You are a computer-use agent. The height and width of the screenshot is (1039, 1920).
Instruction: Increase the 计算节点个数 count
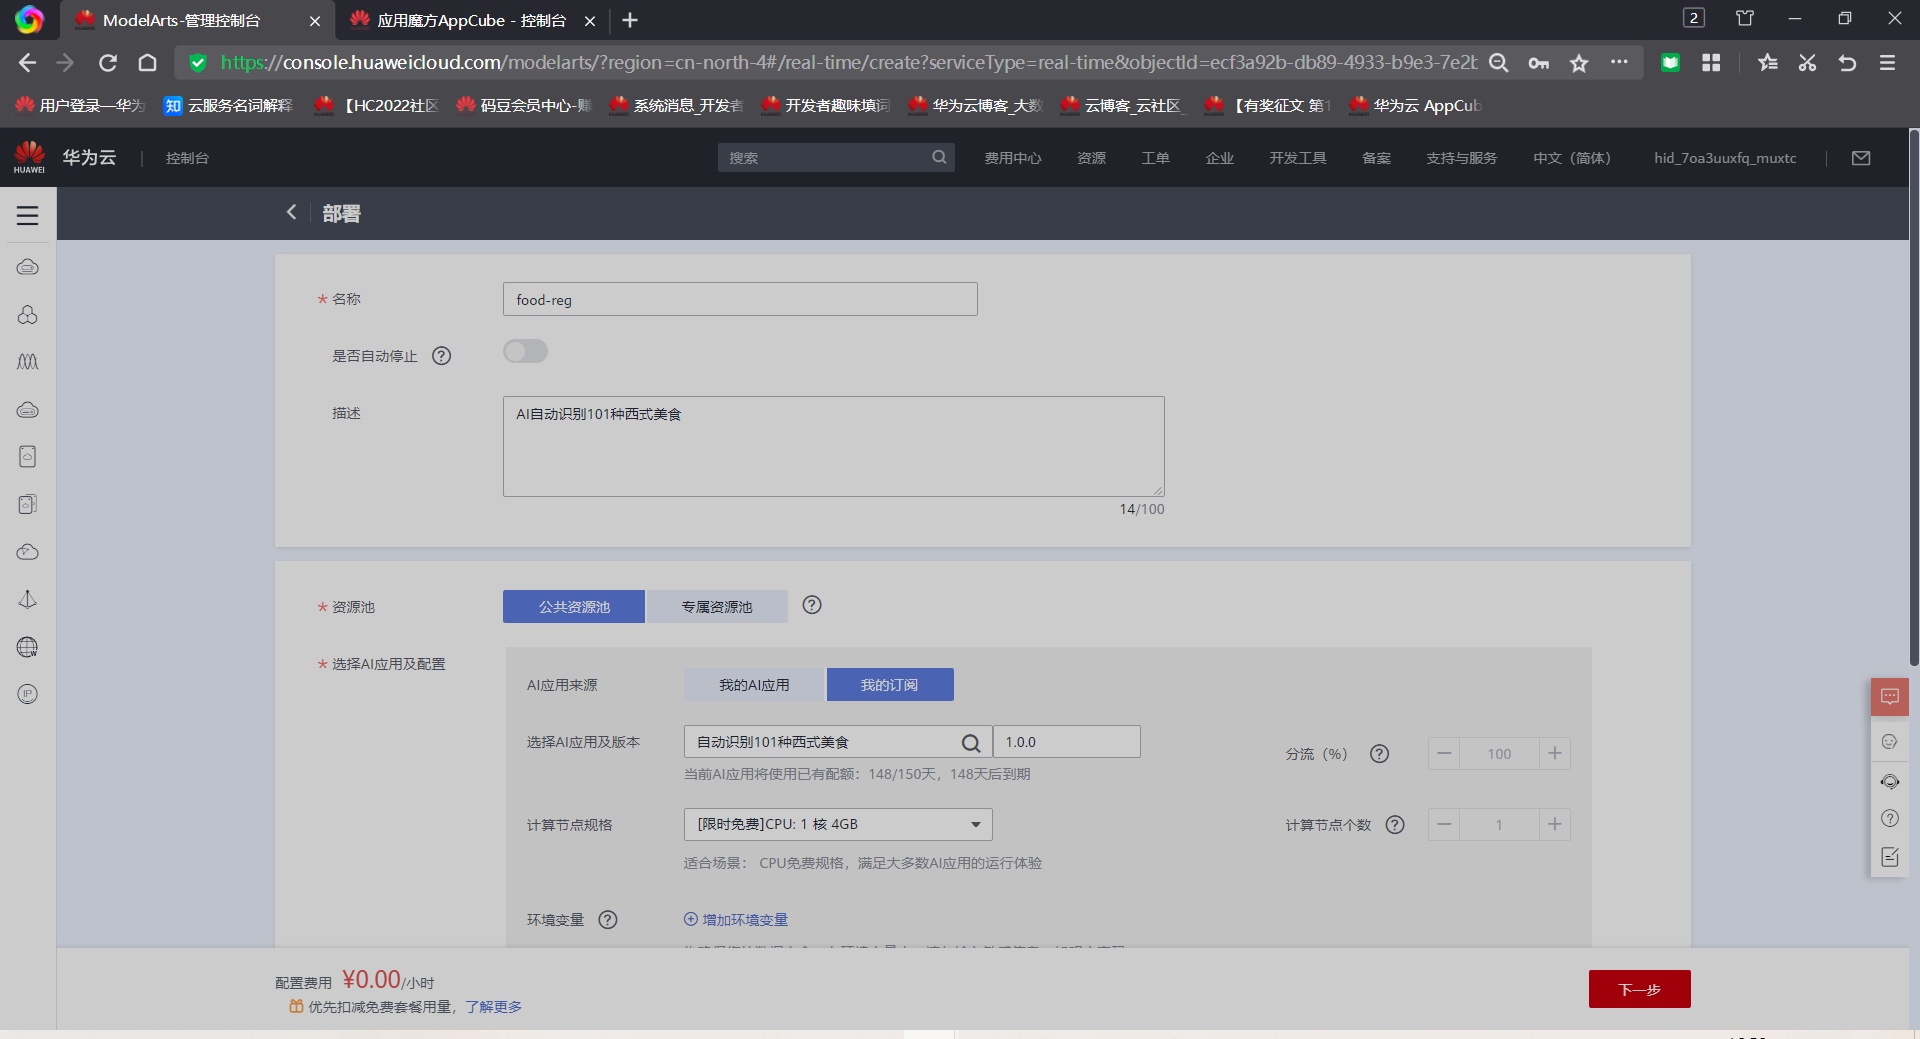1555,825
